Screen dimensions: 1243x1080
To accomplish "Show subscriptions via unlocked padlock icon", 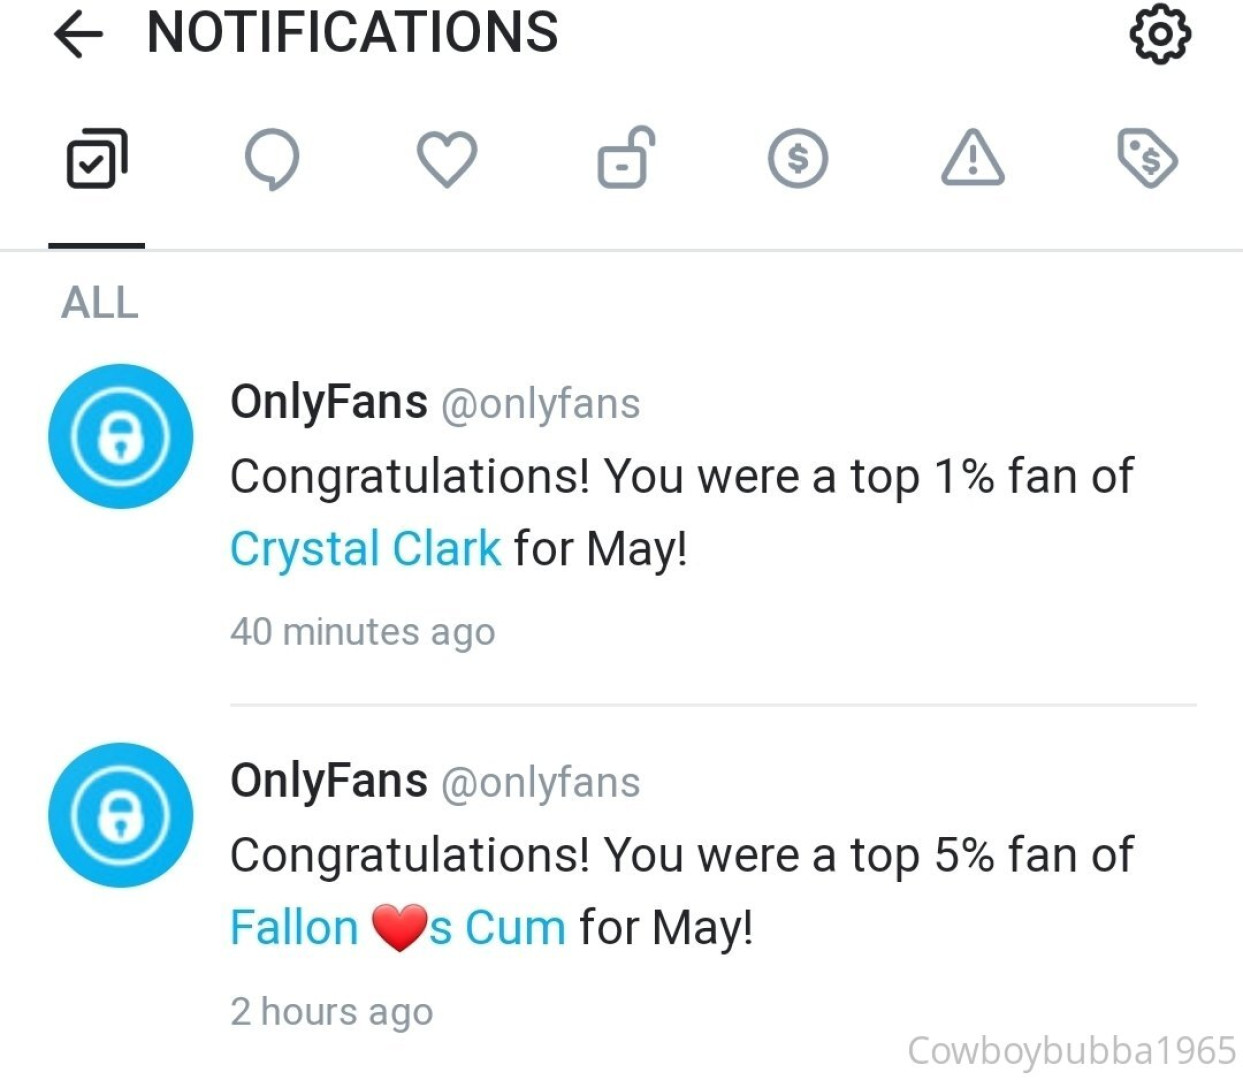I will click(x=624, y=159).
